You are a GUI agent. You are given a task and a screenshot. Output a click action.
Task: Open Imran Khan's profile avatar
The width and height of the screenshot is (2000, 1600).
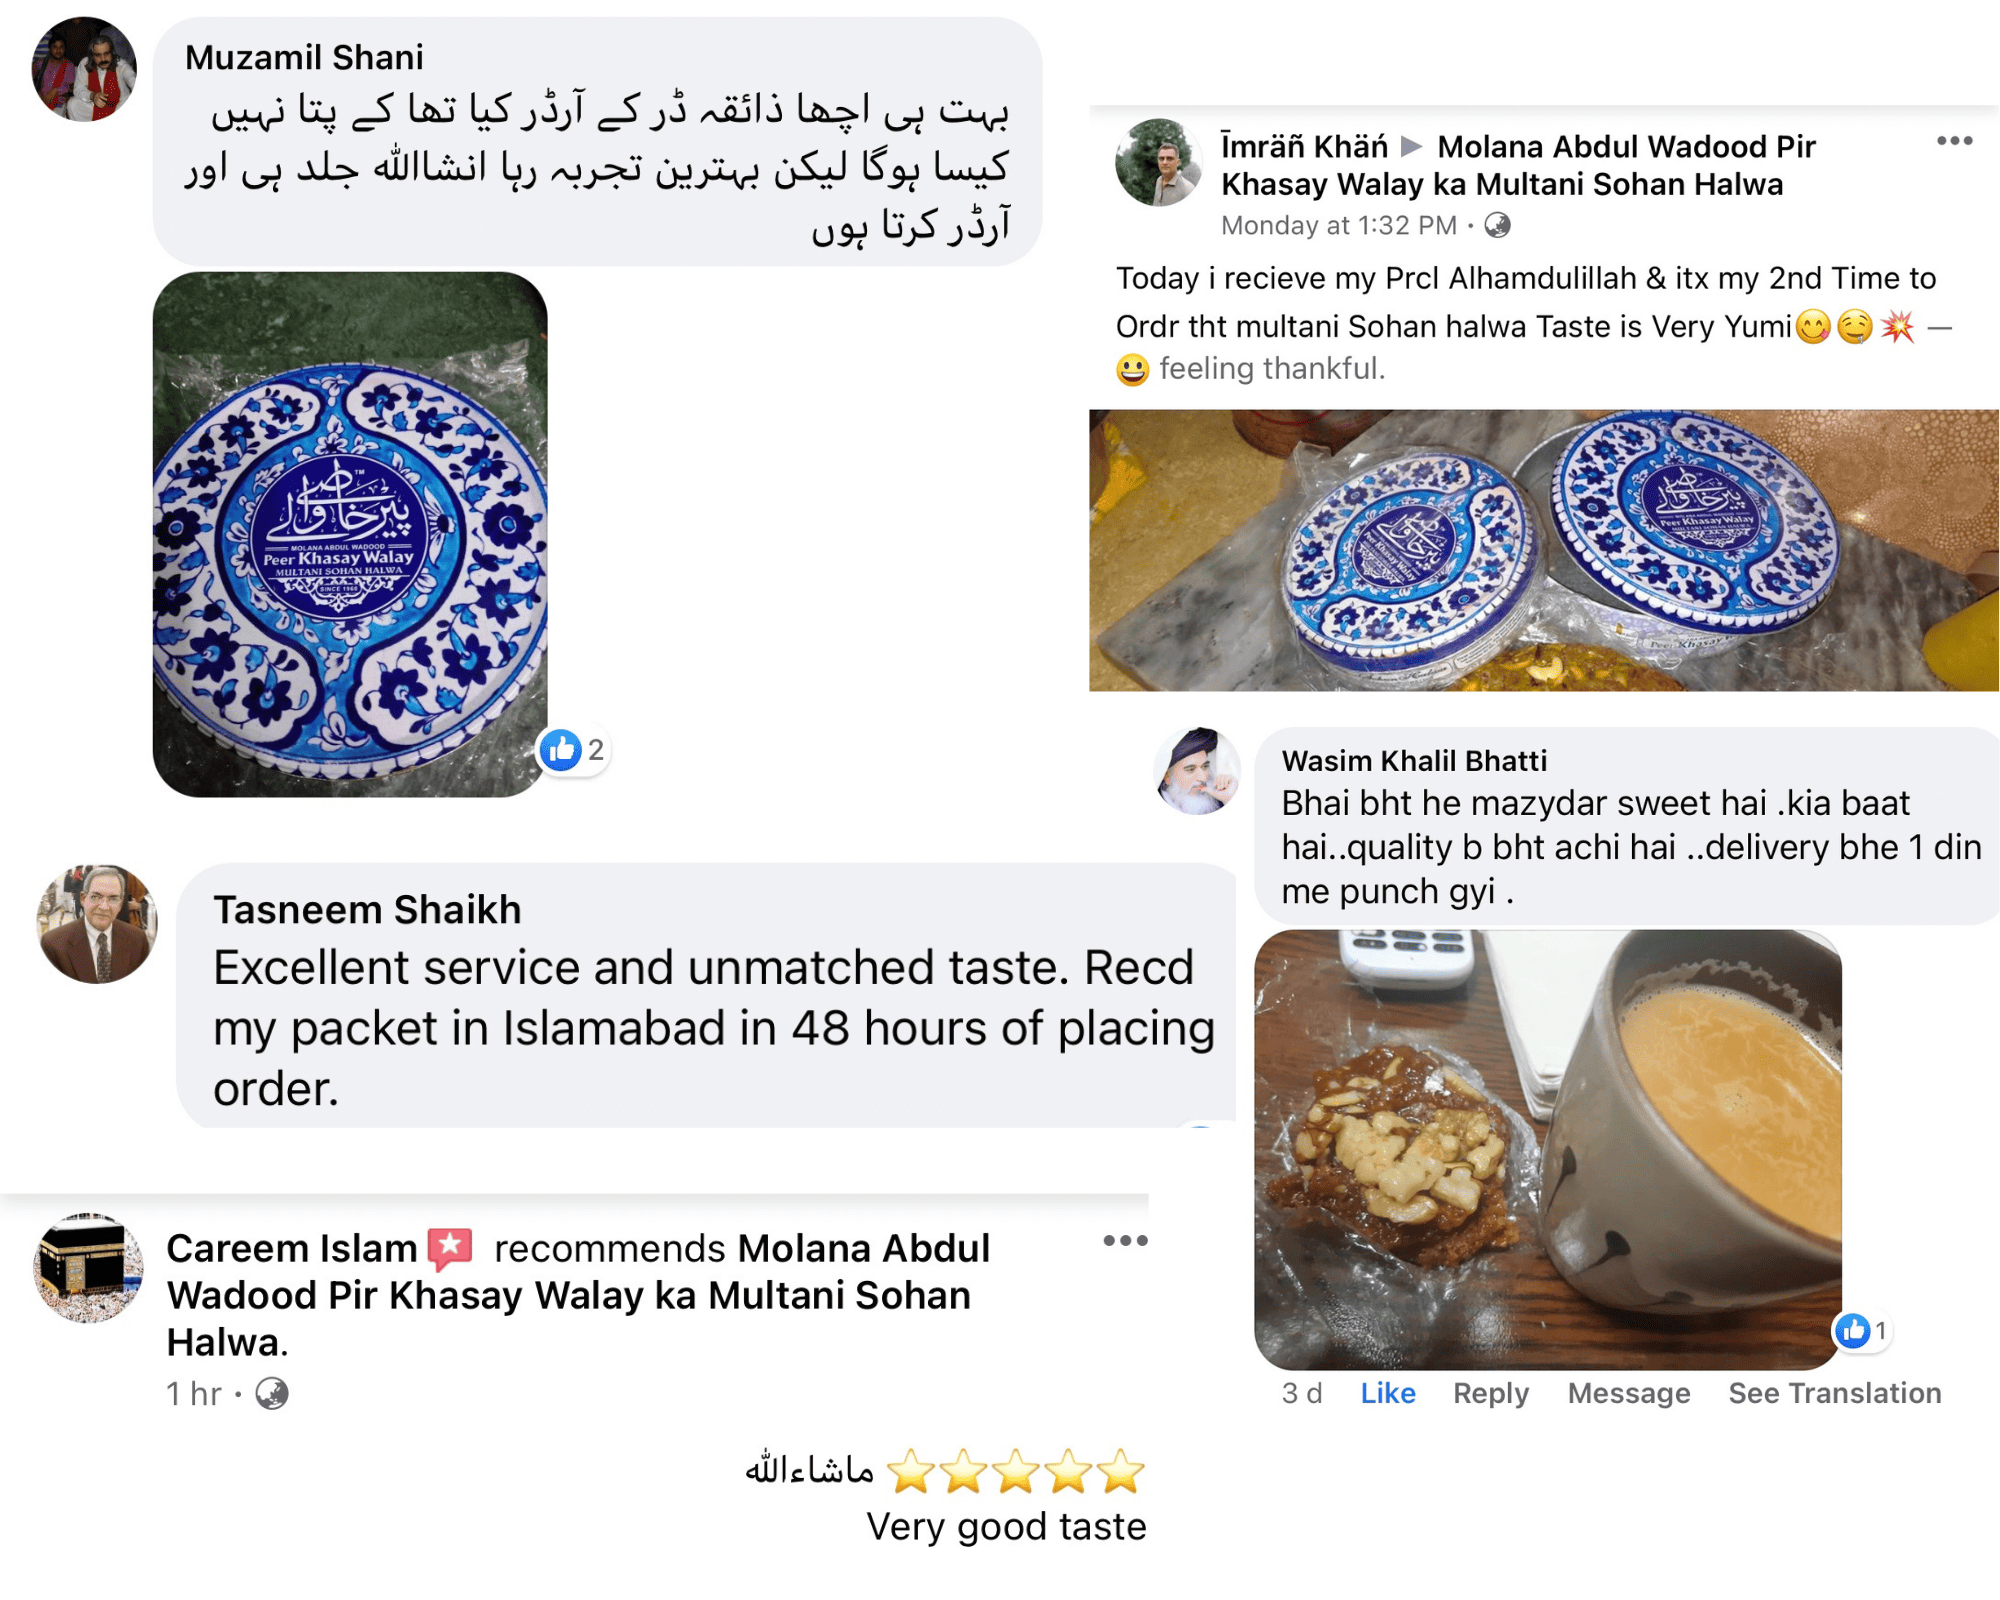pos(1158,163)
